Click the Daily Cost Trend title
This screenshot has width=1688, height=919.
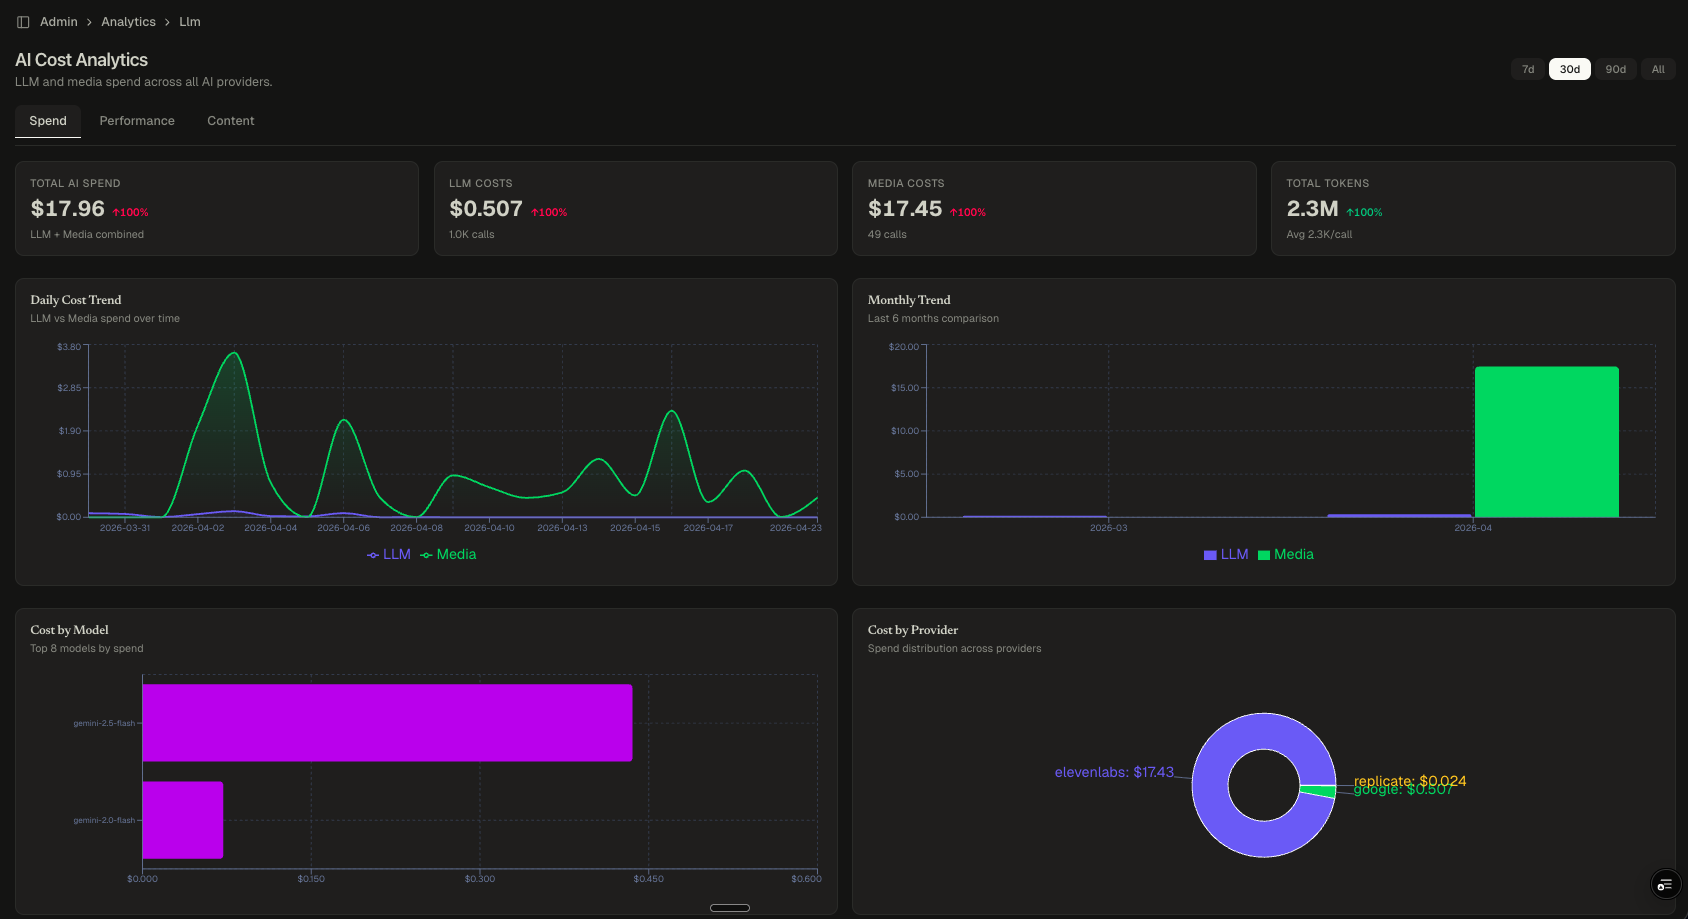click(x=76, y=300)
